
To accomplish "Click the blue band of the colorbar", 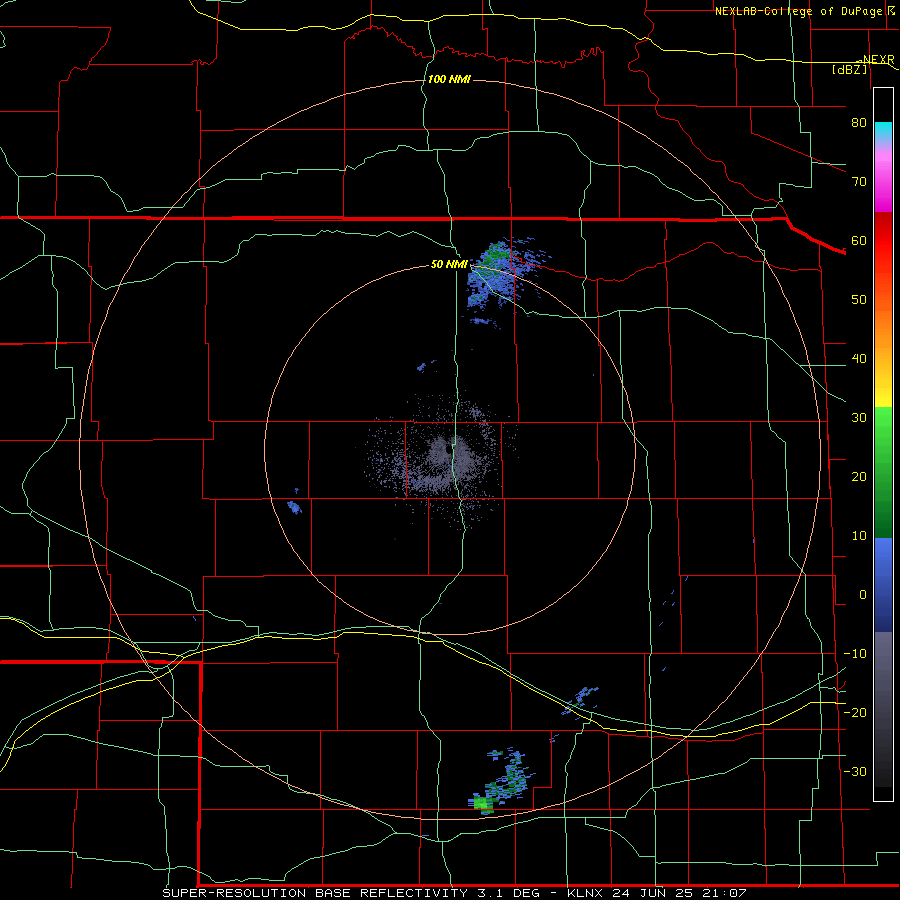I will 883,585.
